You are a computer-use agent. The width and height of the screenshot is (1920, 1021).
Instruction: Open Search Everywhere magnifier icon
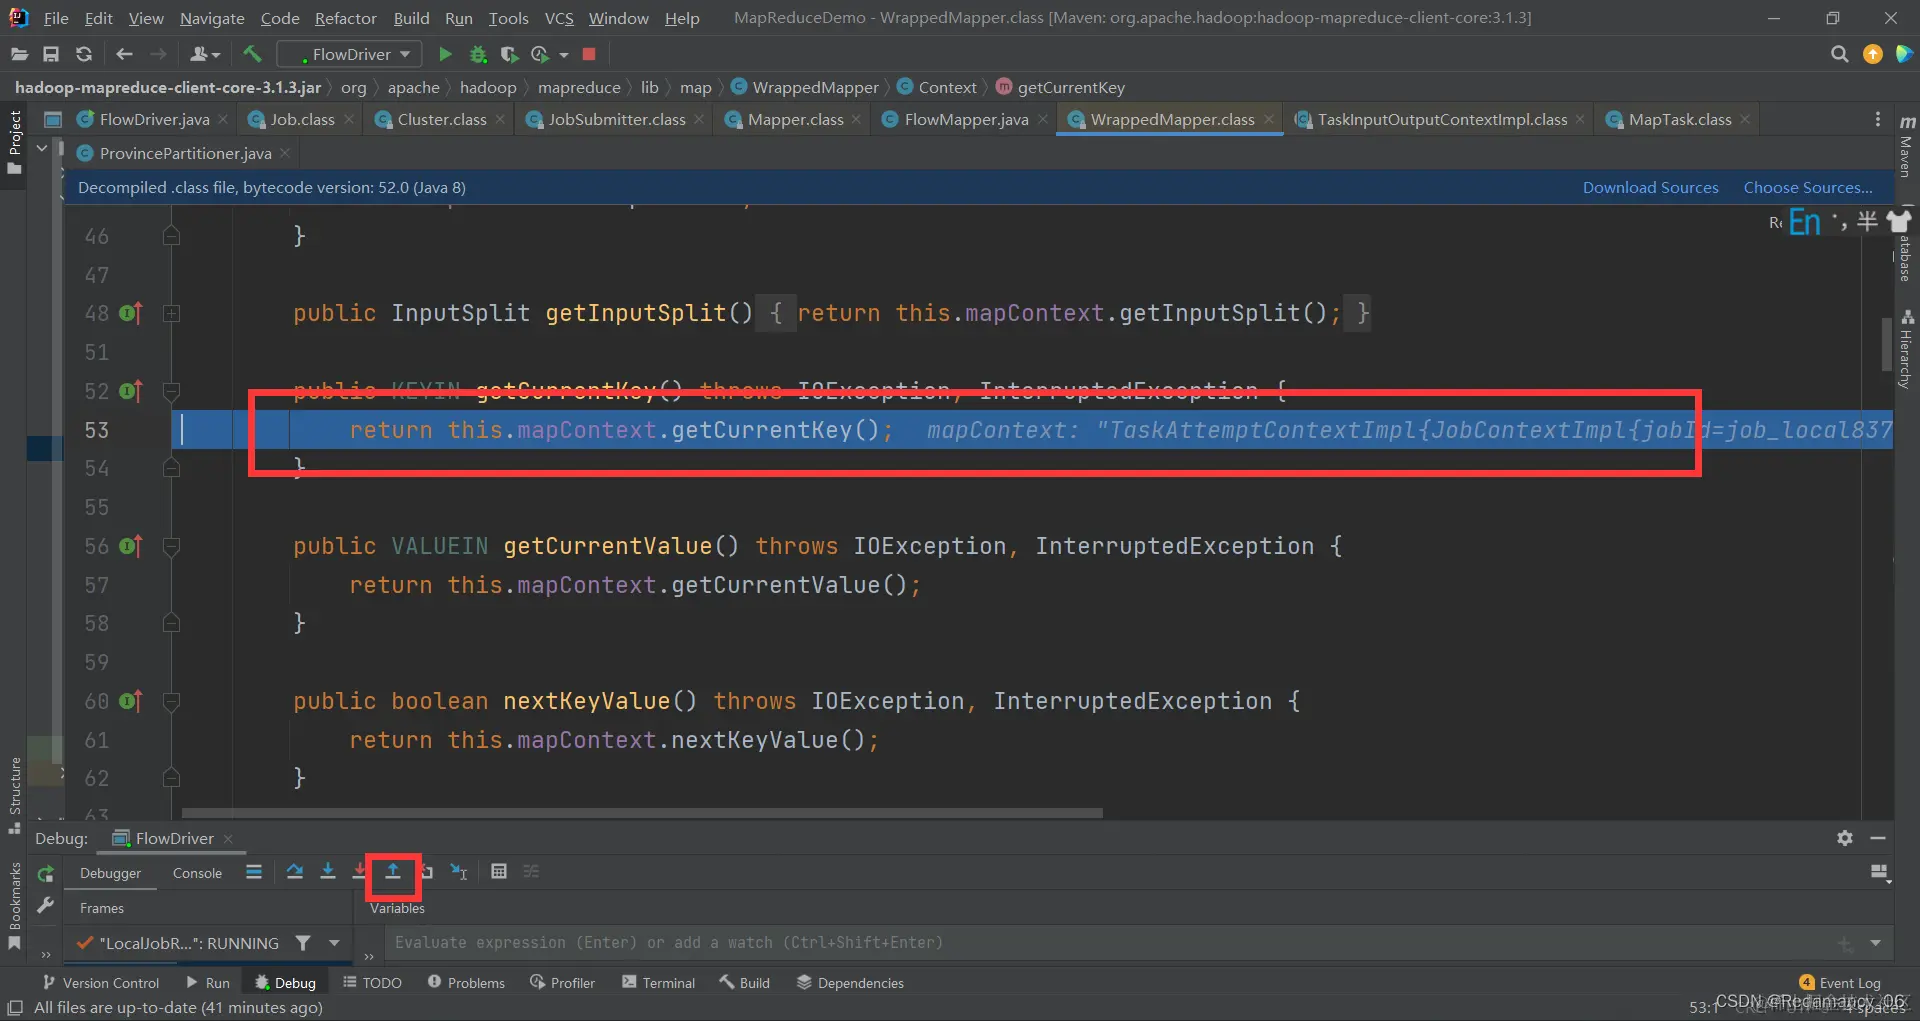click(x=1839, y=54)
